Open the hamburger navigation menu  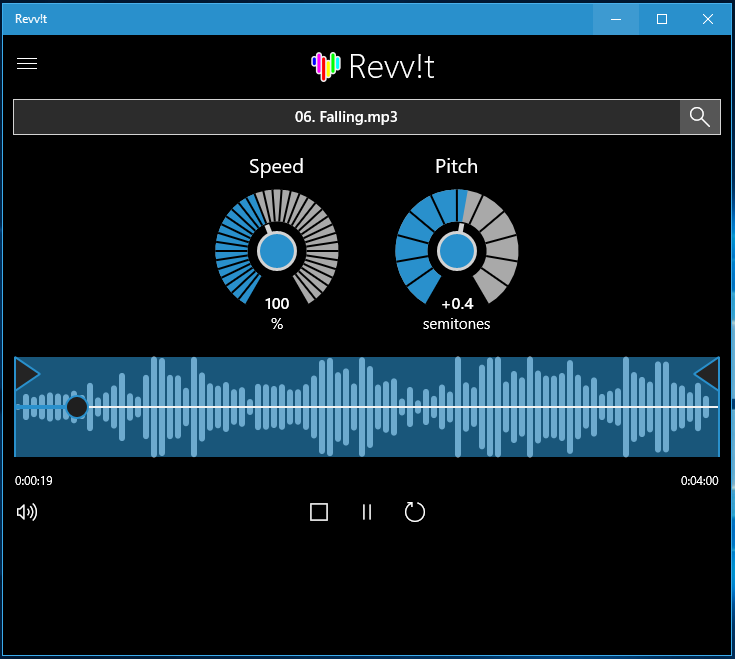[x=27, y=64]
